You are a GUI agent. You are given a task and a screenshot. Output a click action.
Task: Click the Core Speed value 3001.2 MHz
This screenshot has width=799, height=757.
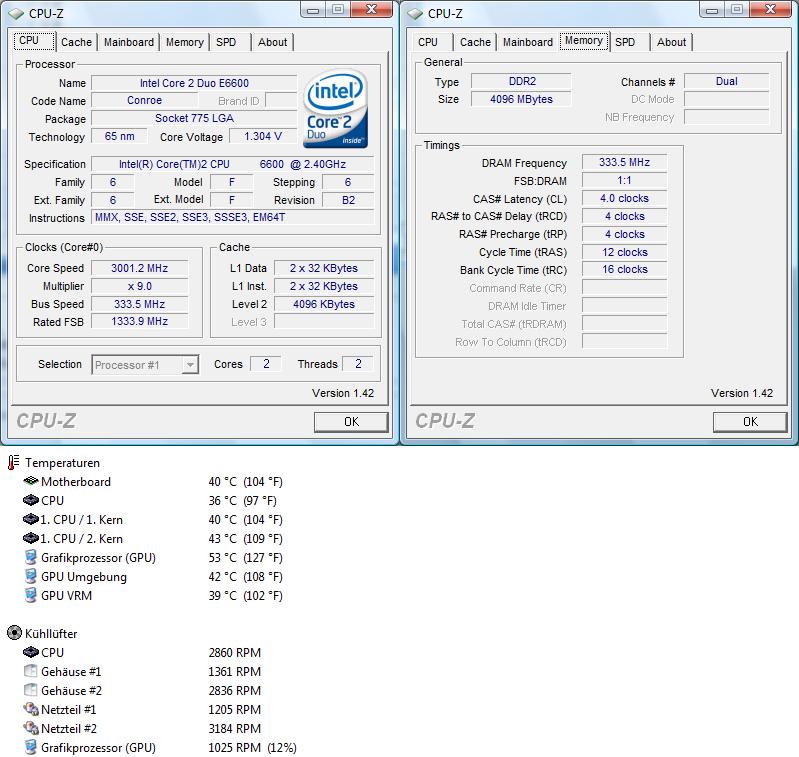pos(140,268)
